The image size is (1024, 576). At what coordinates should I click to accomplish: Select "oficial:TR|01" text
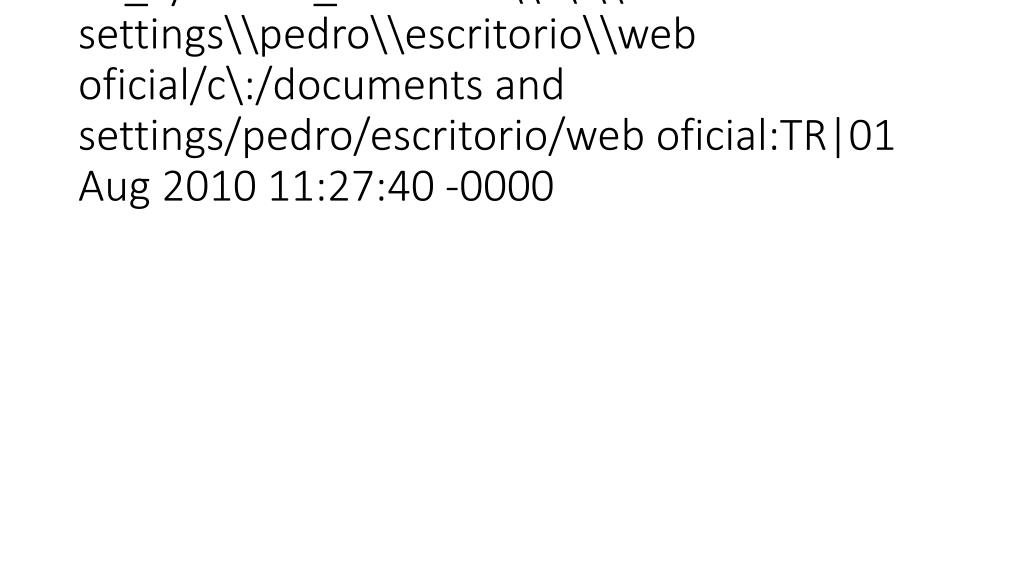(775, 136)
